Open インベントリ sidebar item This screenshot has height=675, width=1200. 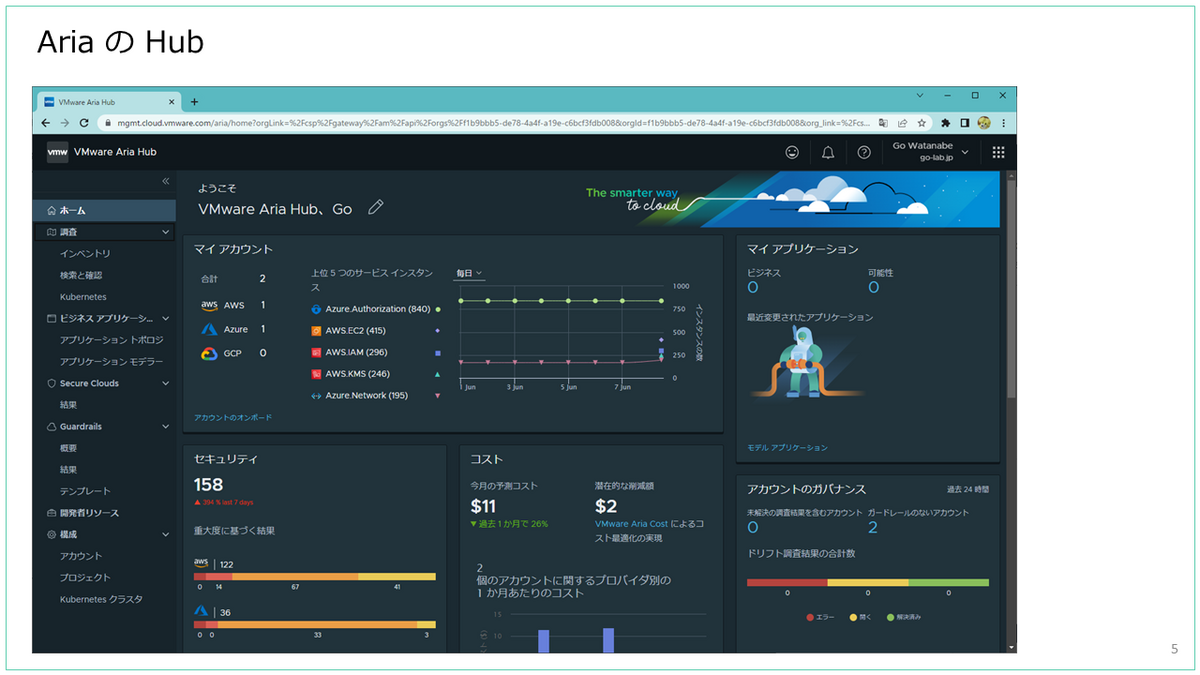point(85,253)
